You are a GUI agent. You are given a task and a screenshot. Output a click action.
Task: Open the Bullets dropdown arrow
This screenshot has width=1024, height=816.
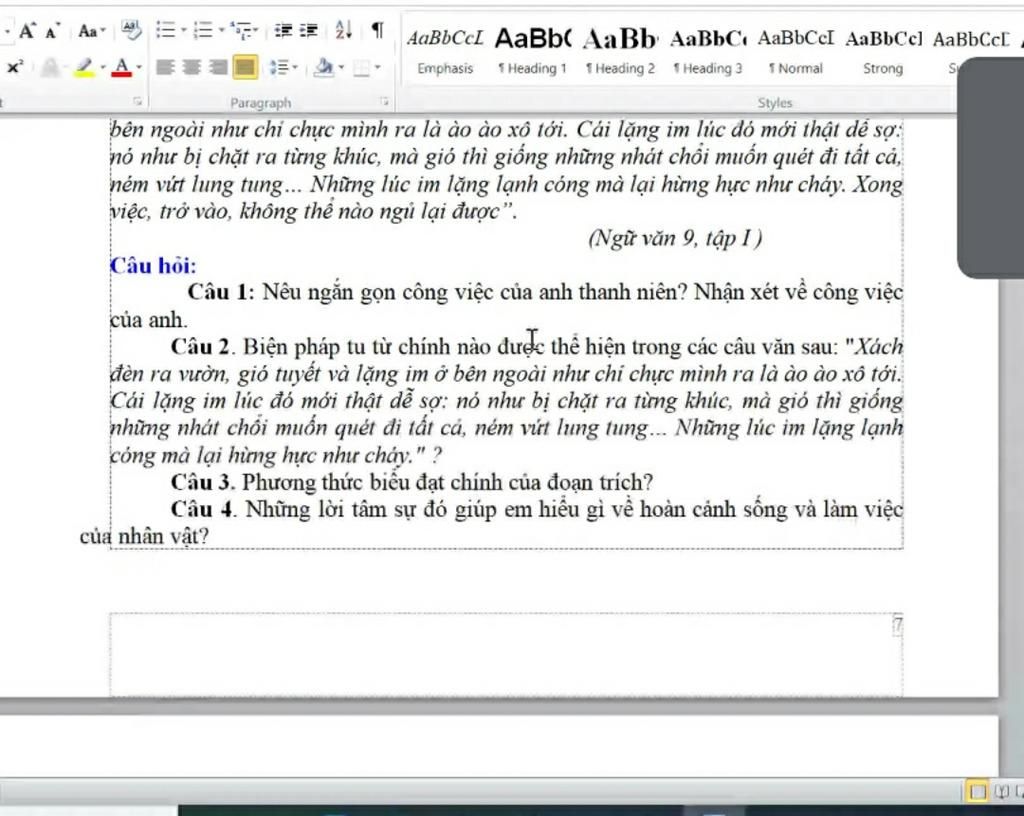point(184,30)
